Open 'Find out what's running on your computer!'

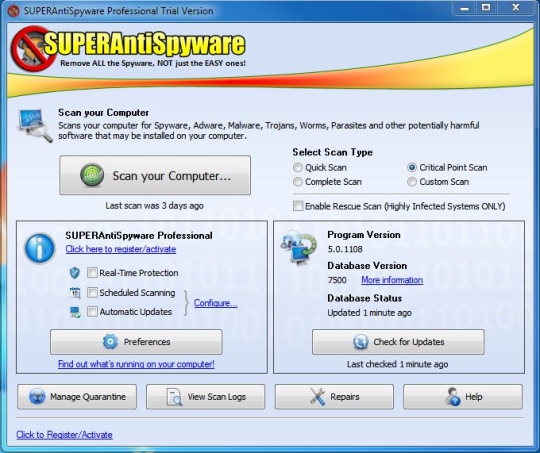[136, 364]
